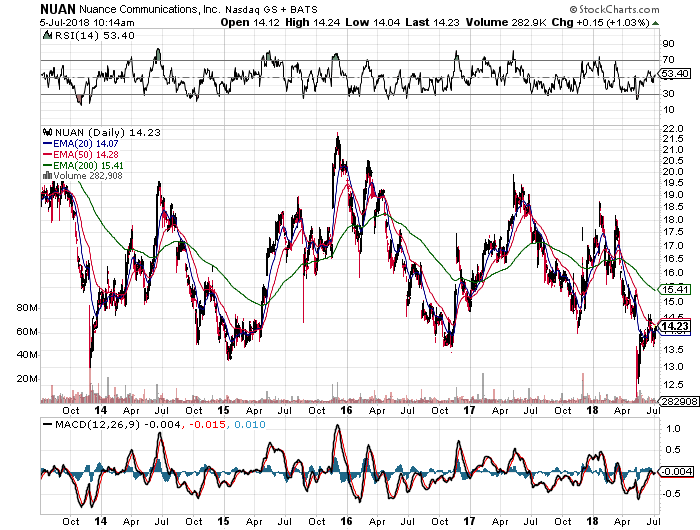Screen dimensions: 700x530
Task: Select the blue EMA(20) line swatch
Action: coord(47,144)
